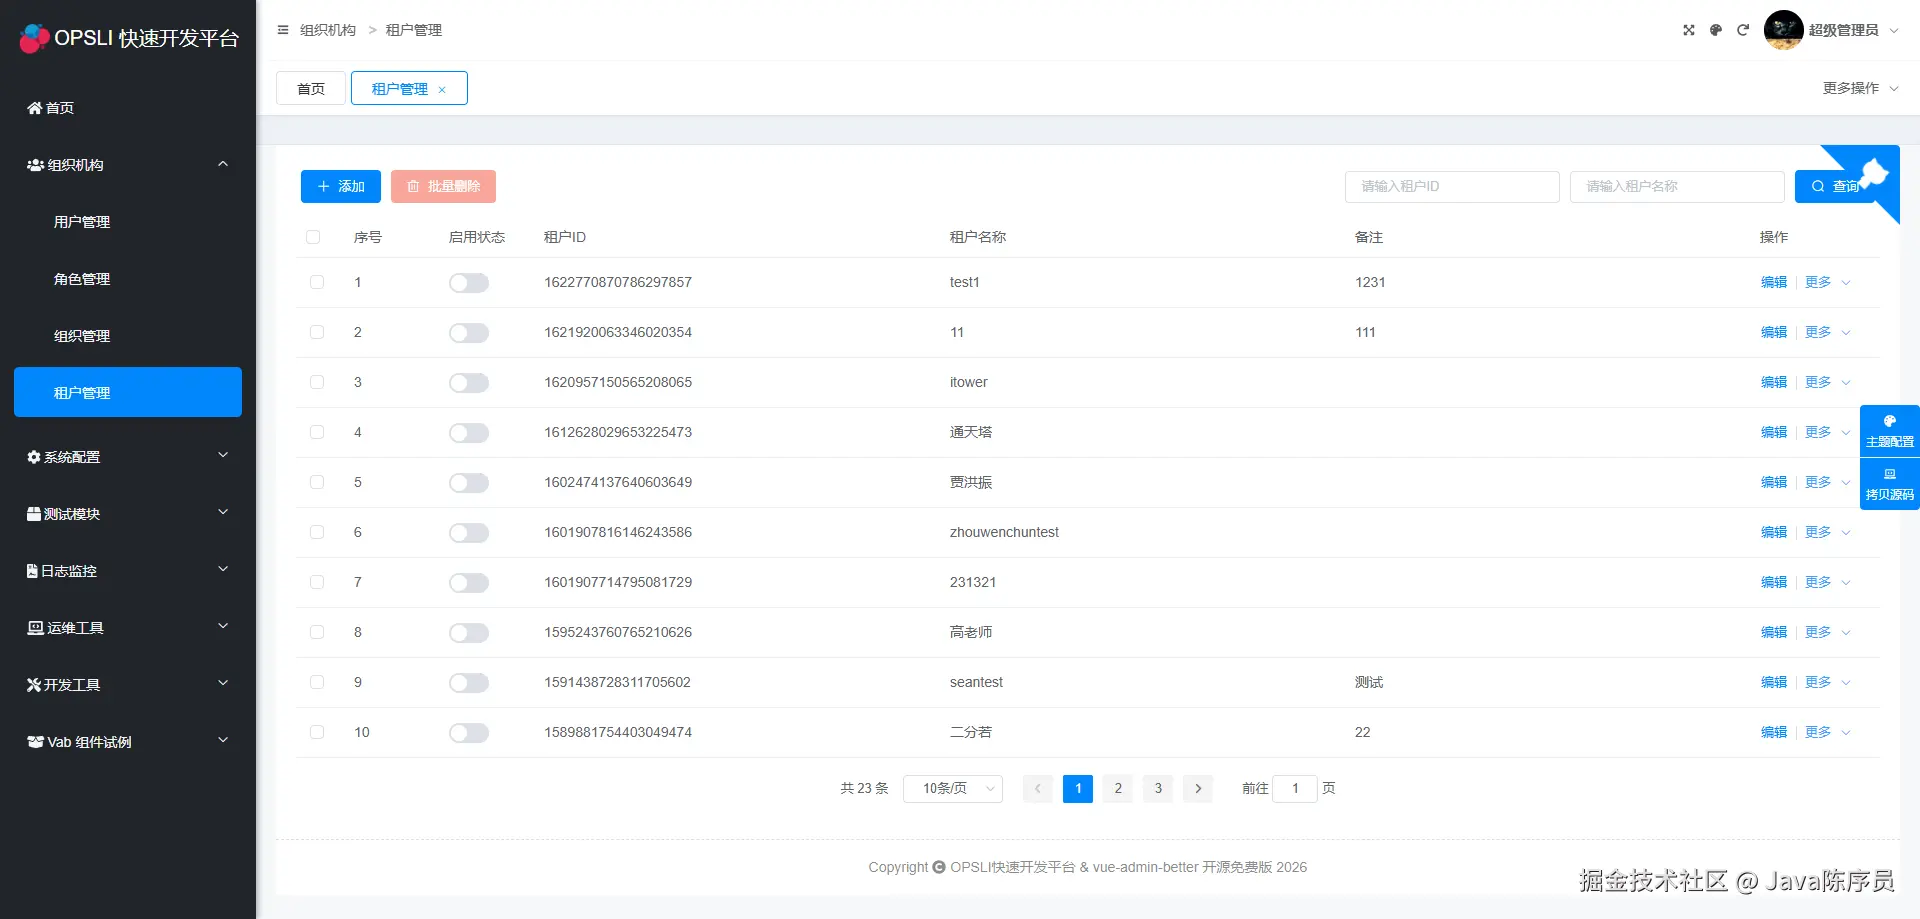The width and height of the screenshot is (1920, 919).
Task: Check the checkbox for row seantest
Action: click(x=317, y=682)
